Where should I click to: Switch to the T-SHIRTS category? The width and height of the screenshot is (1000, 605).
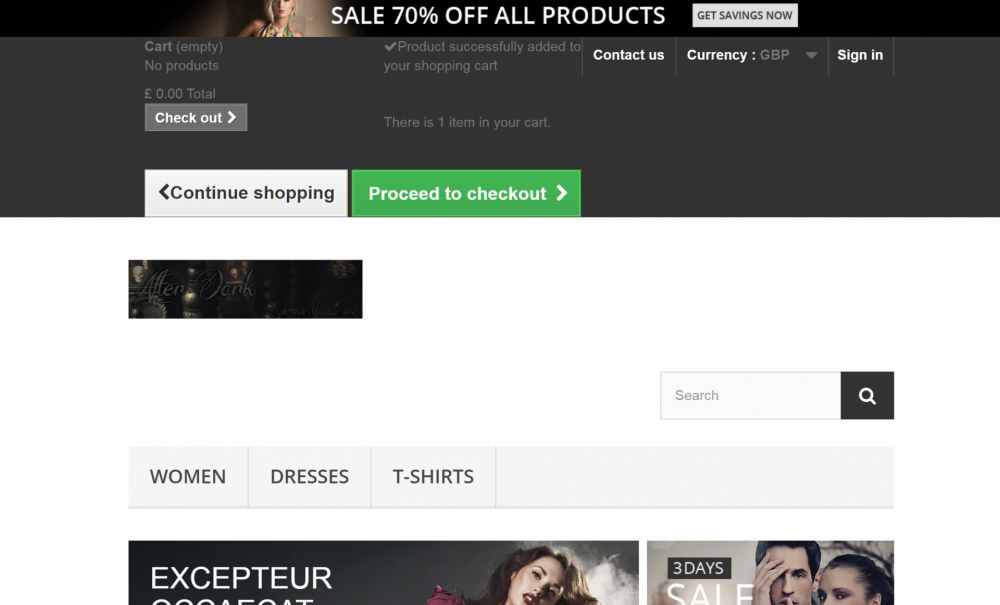(x=433, y=477)
